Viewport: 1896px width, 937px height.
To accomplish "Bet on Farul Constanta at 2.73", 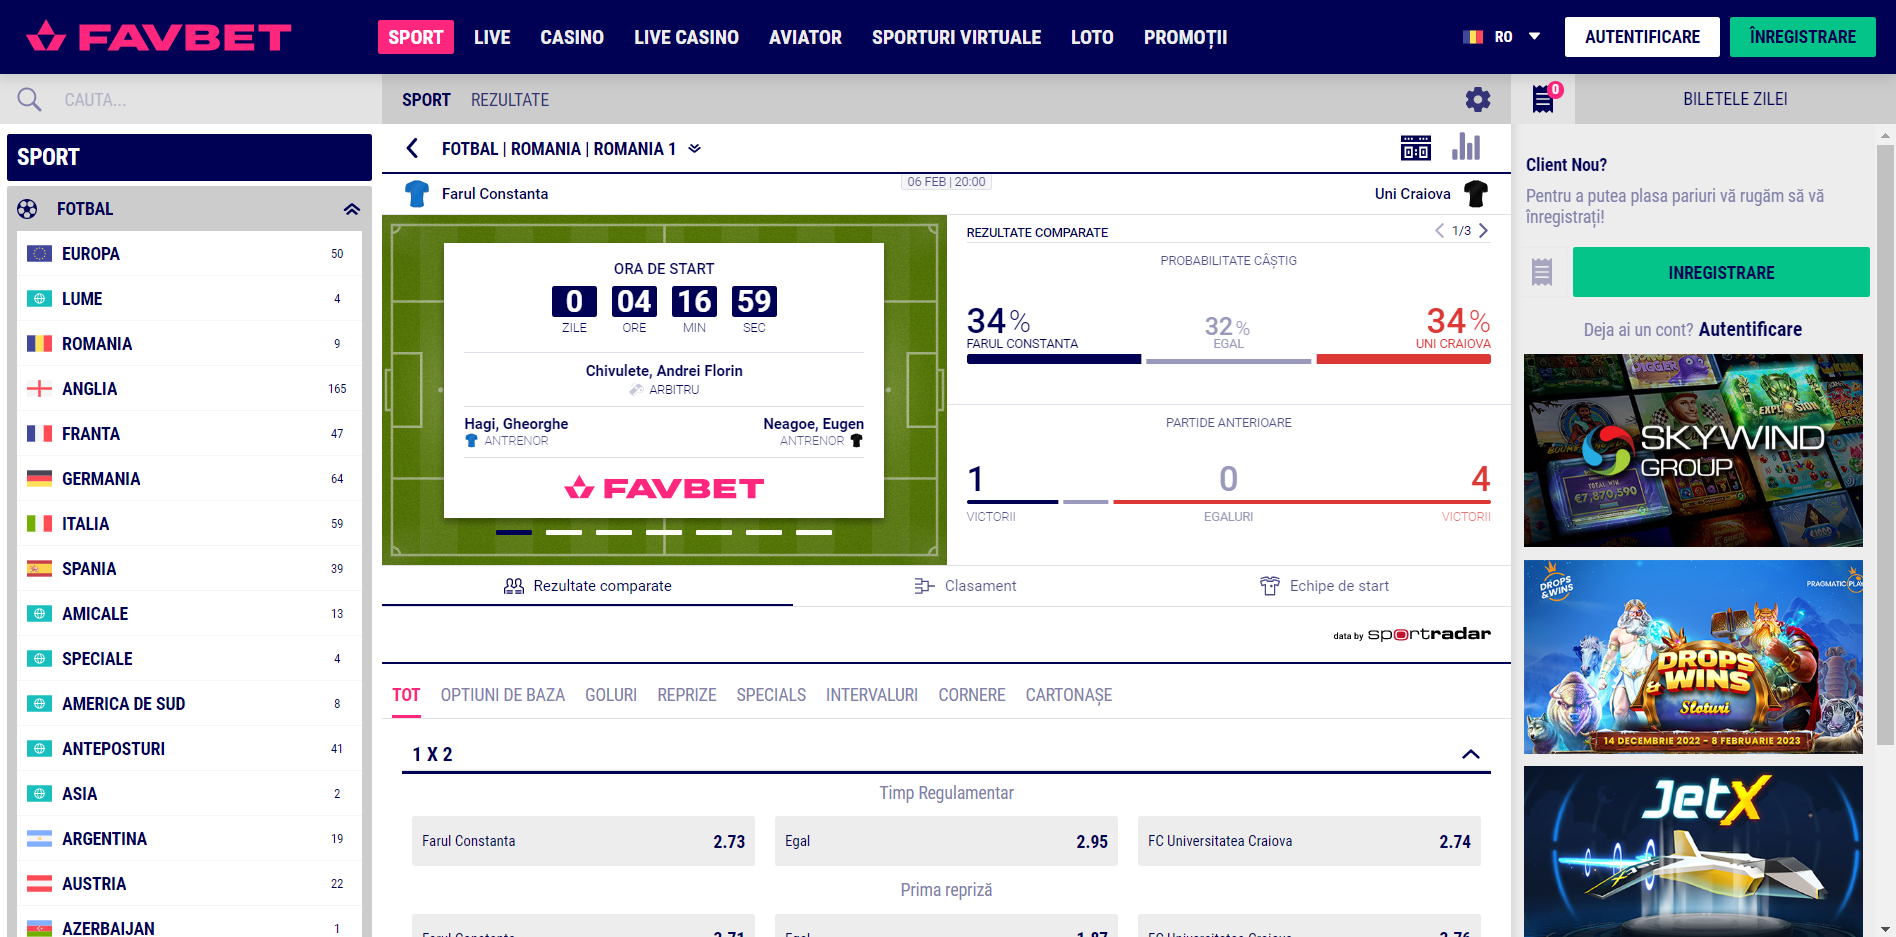I will [x=583, y=841].
